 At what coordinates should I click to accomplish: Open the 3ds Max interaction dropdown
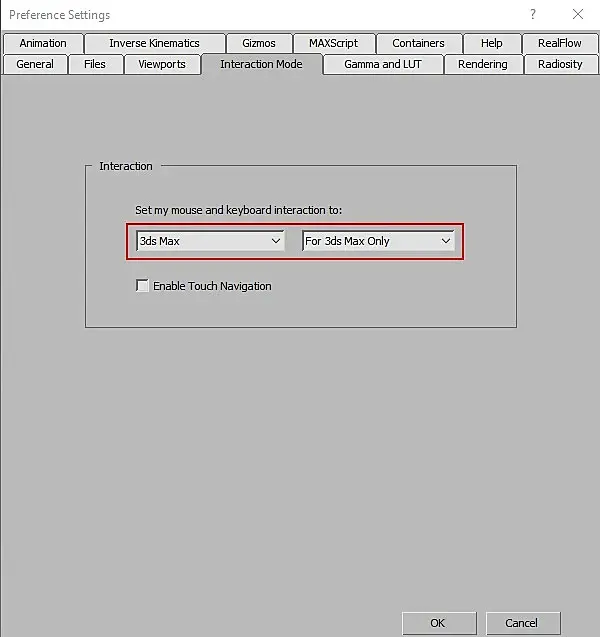pos(210,241)
